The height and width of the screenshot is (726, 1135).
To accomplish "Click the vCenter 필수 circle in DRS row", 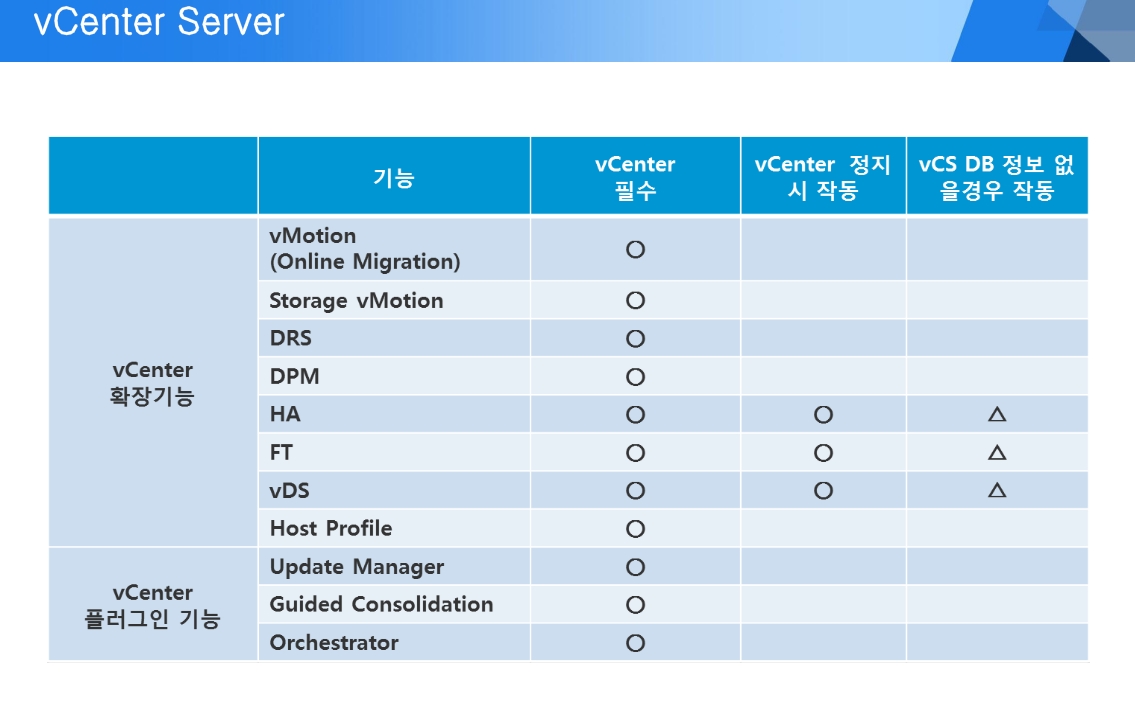I will [x=636, y=339].
